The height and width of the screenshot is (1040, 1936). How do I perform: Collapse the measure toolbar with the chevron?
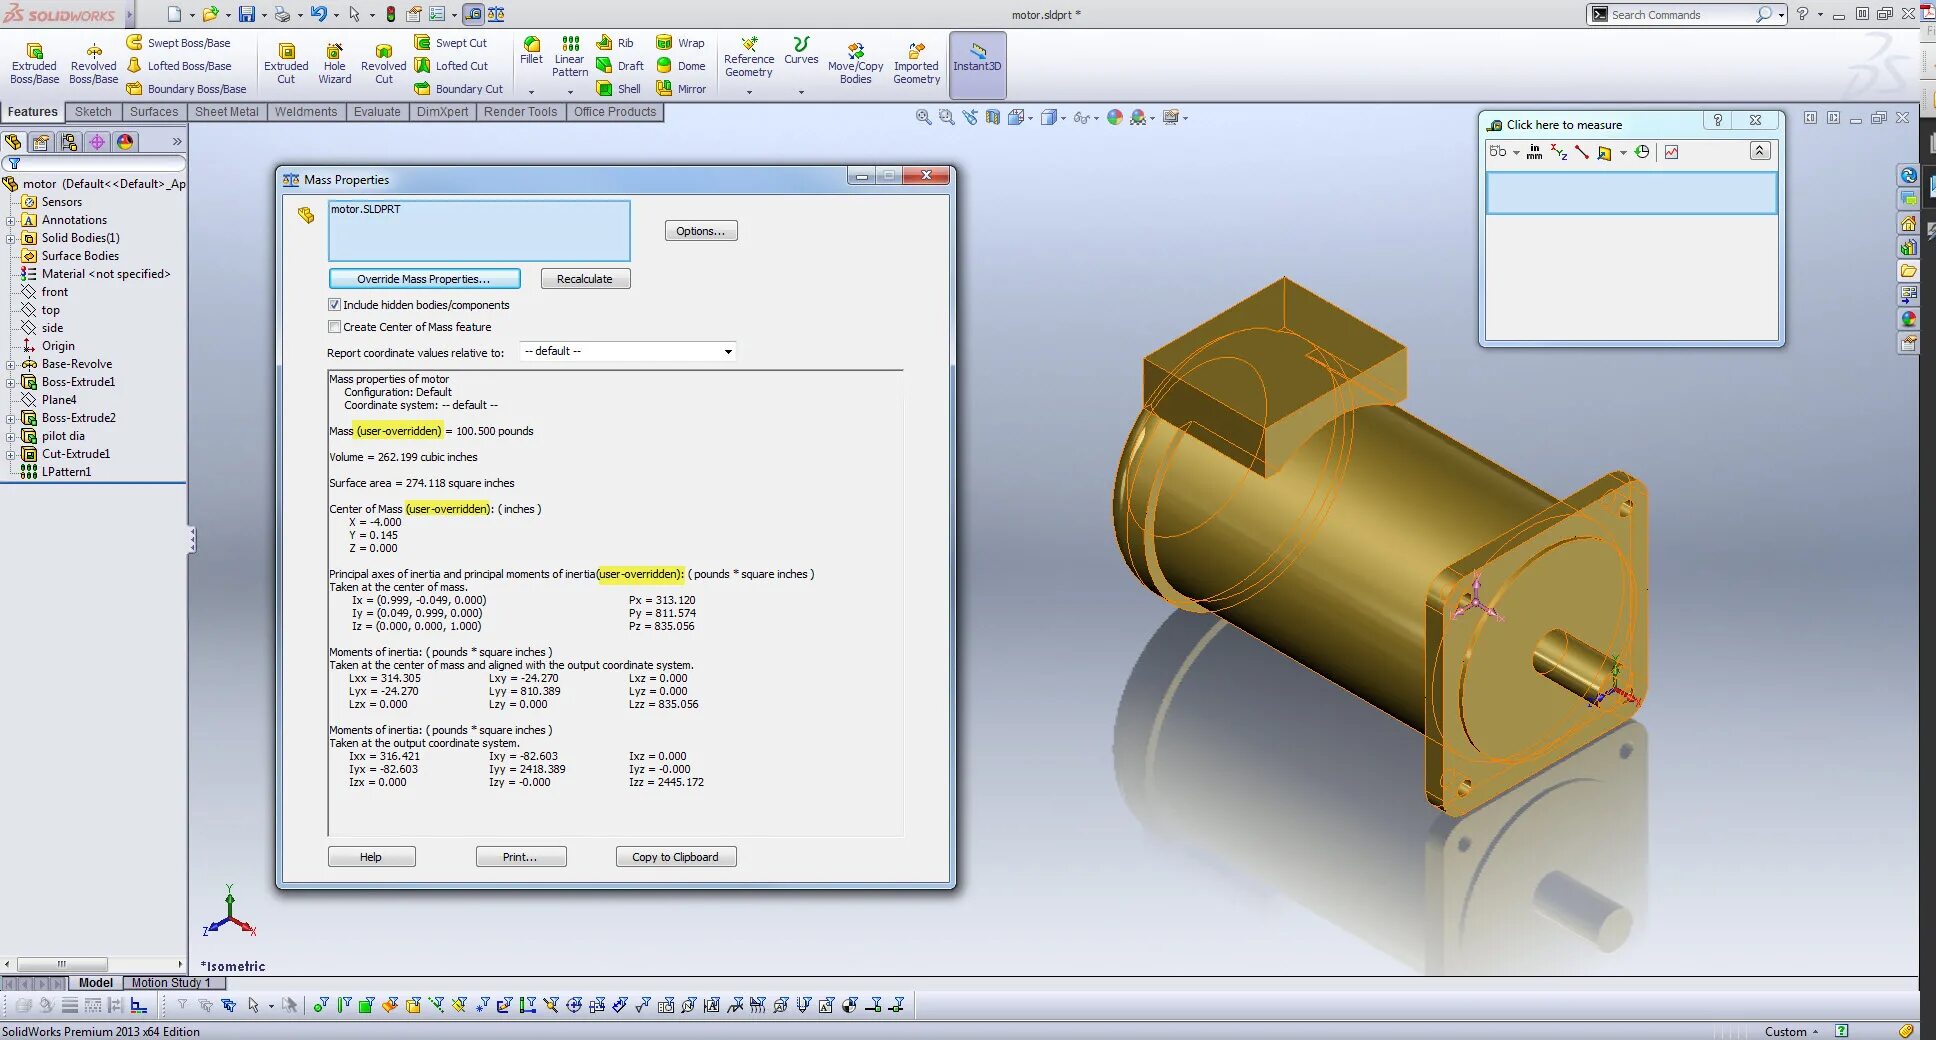(1759, 152)
